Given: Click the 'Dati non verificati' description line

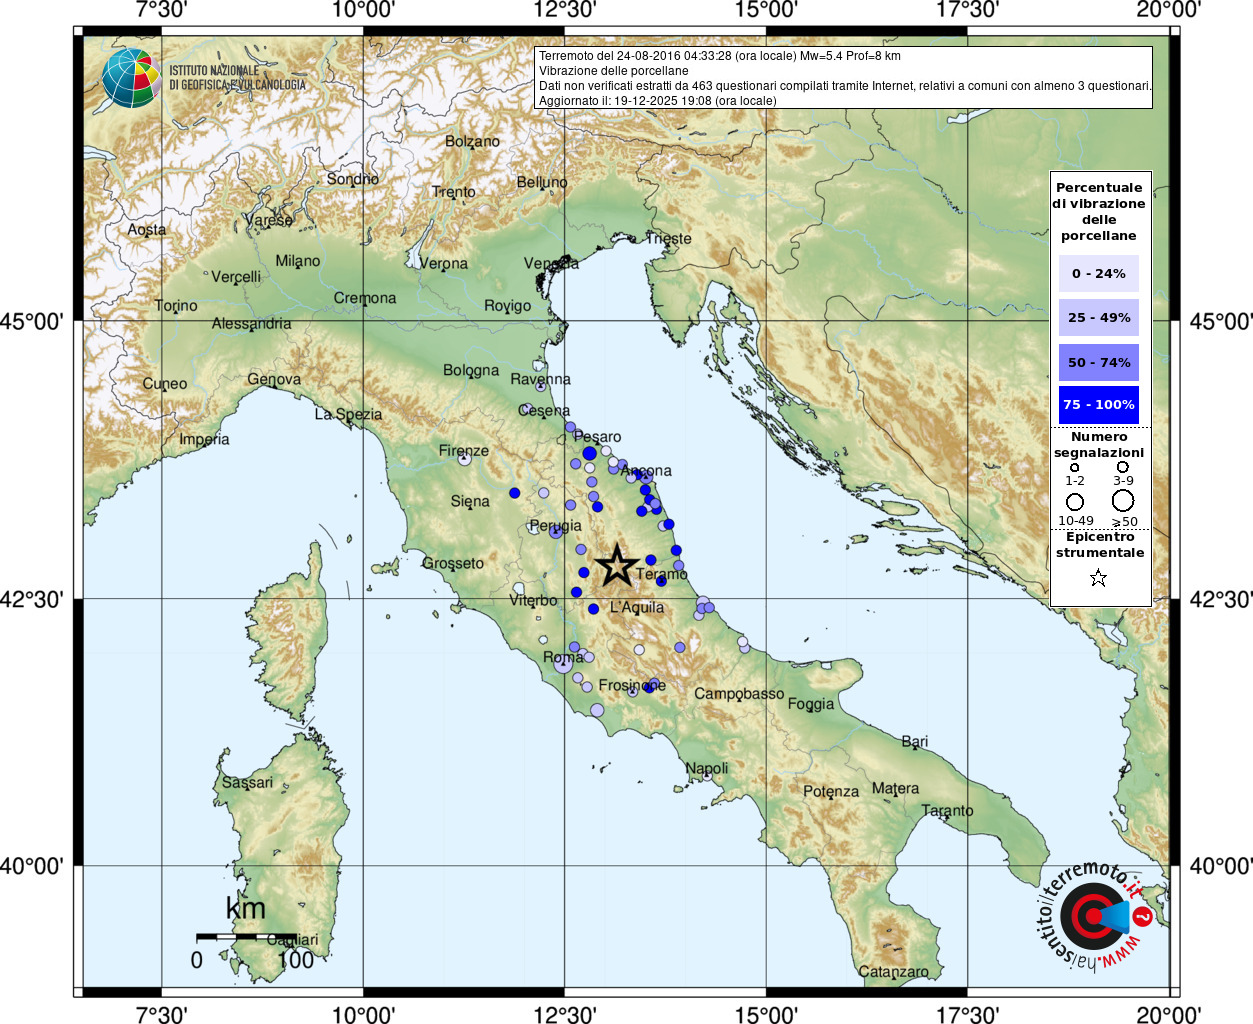Looking at the screenshot, I should (845, 86).
